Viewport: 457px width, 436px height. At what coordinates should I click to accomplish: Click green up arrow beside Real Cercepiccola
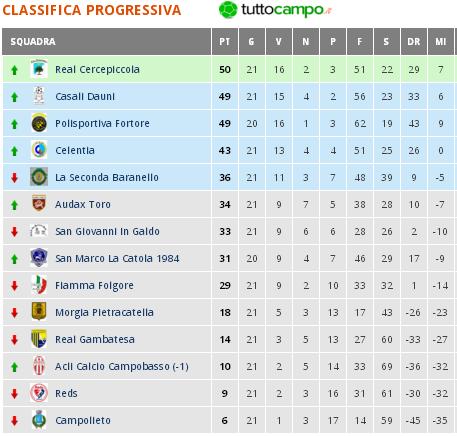(14, 70)
